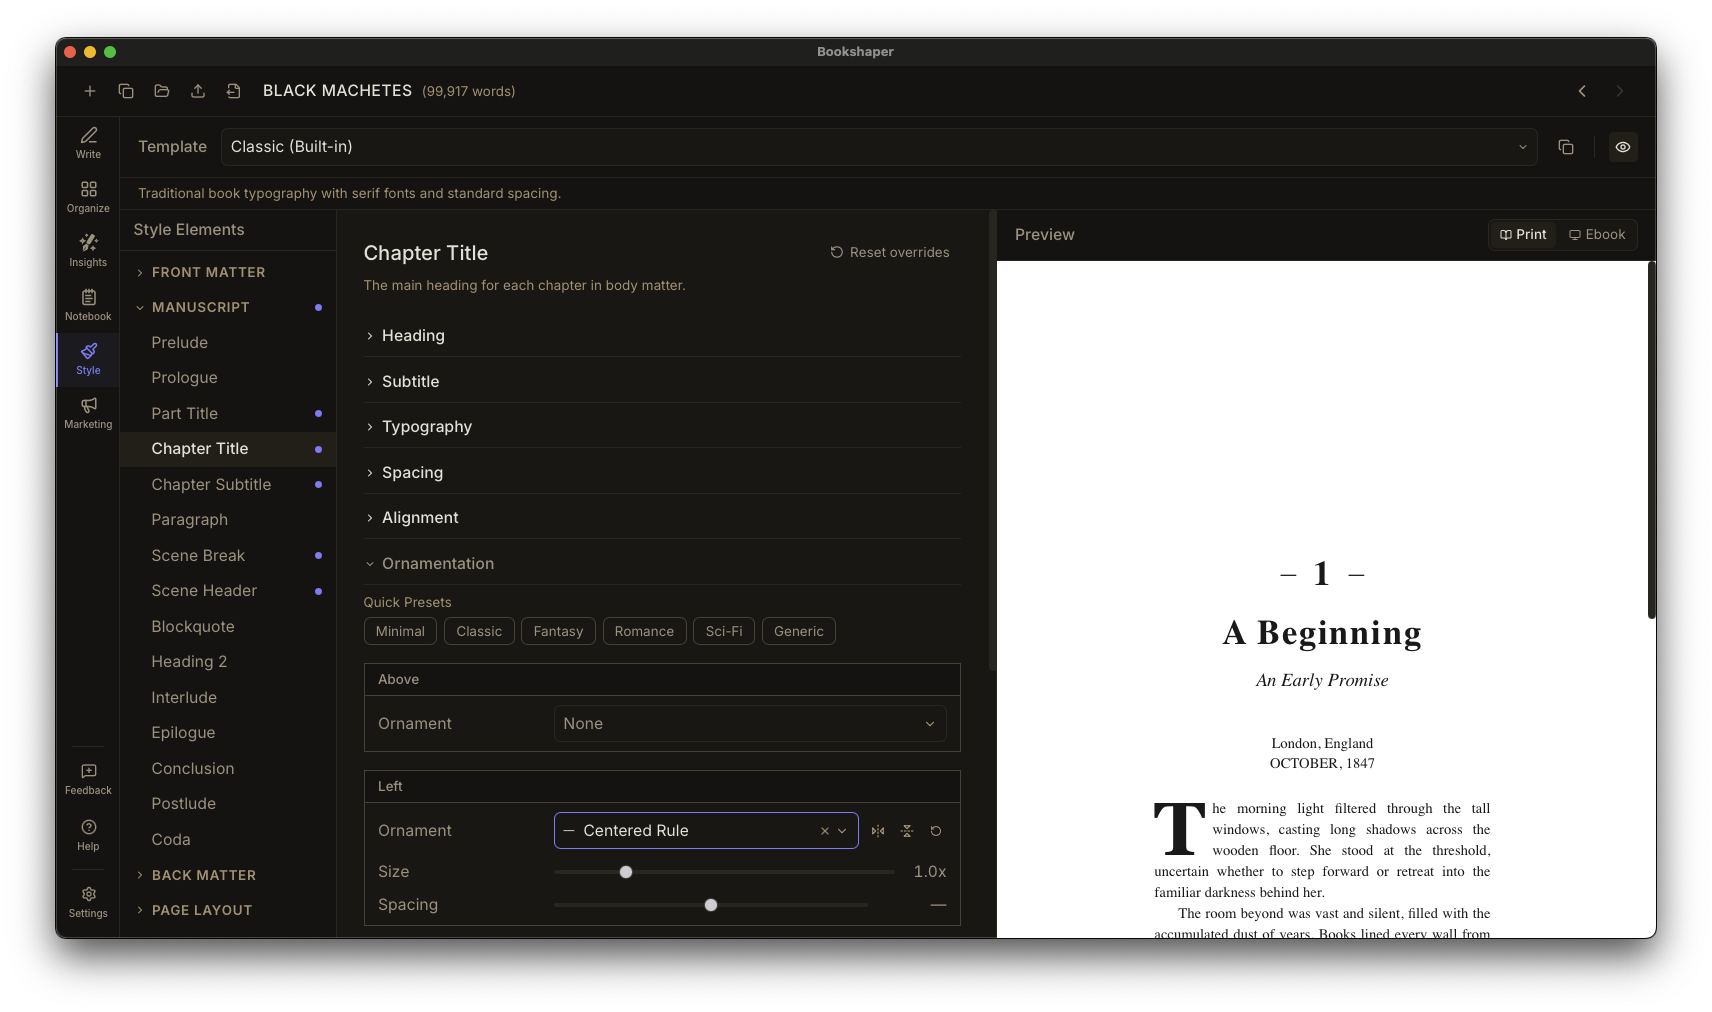Image resolution: width=1712 pixels, height=1012 pixels.
Task: Switch preview to Ebook mode
Action: click(x=1597, y=234)
